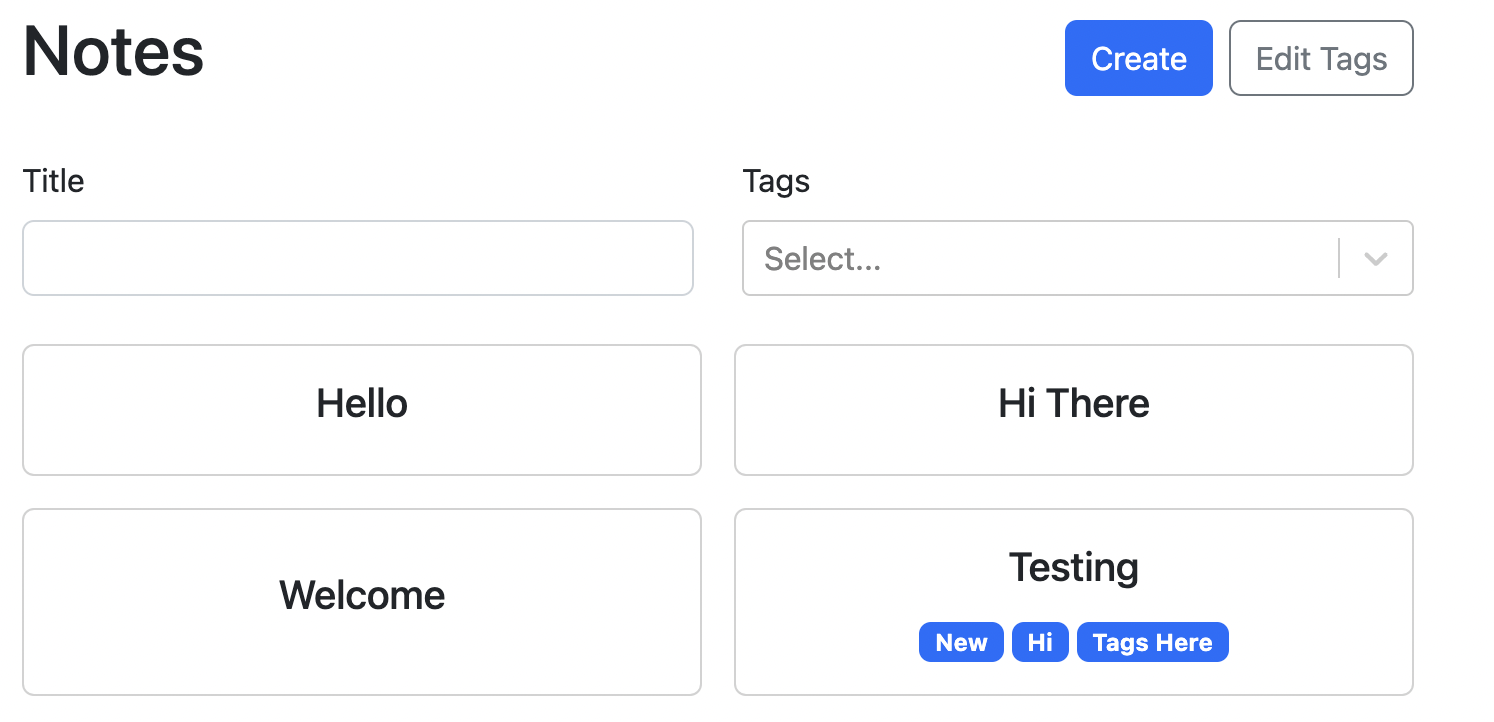Click the Tags field label
This screenshot has width=1494, height=722.
pyautogui.click(x=776, y=181)
